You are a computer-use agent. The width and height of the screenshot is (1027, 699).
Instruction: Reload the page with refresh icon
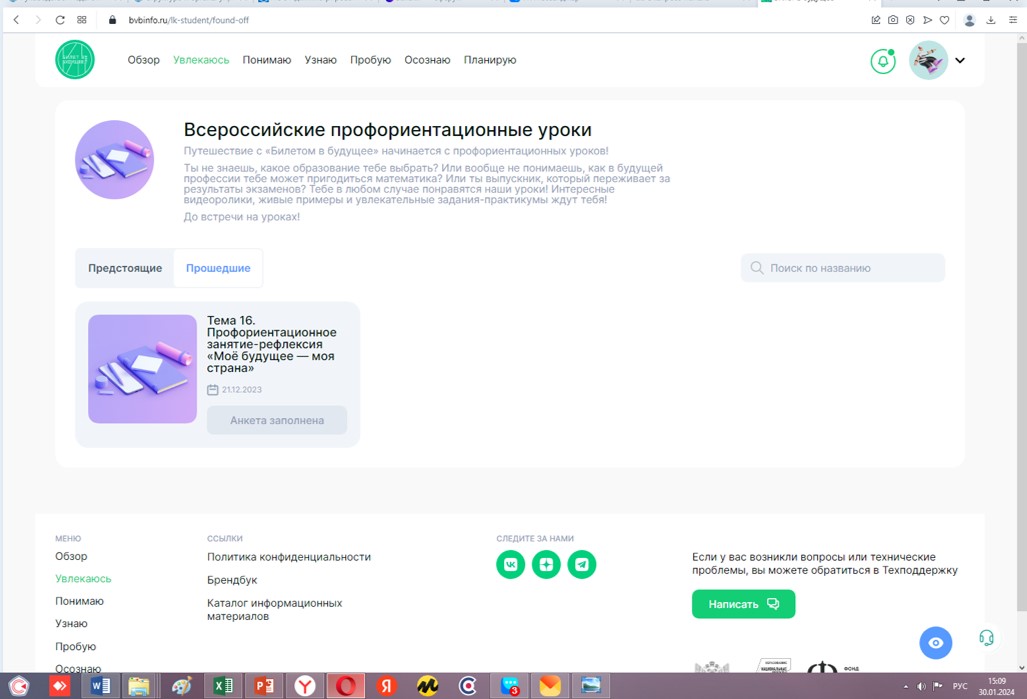pyautogui.click(x=60, y=20)
